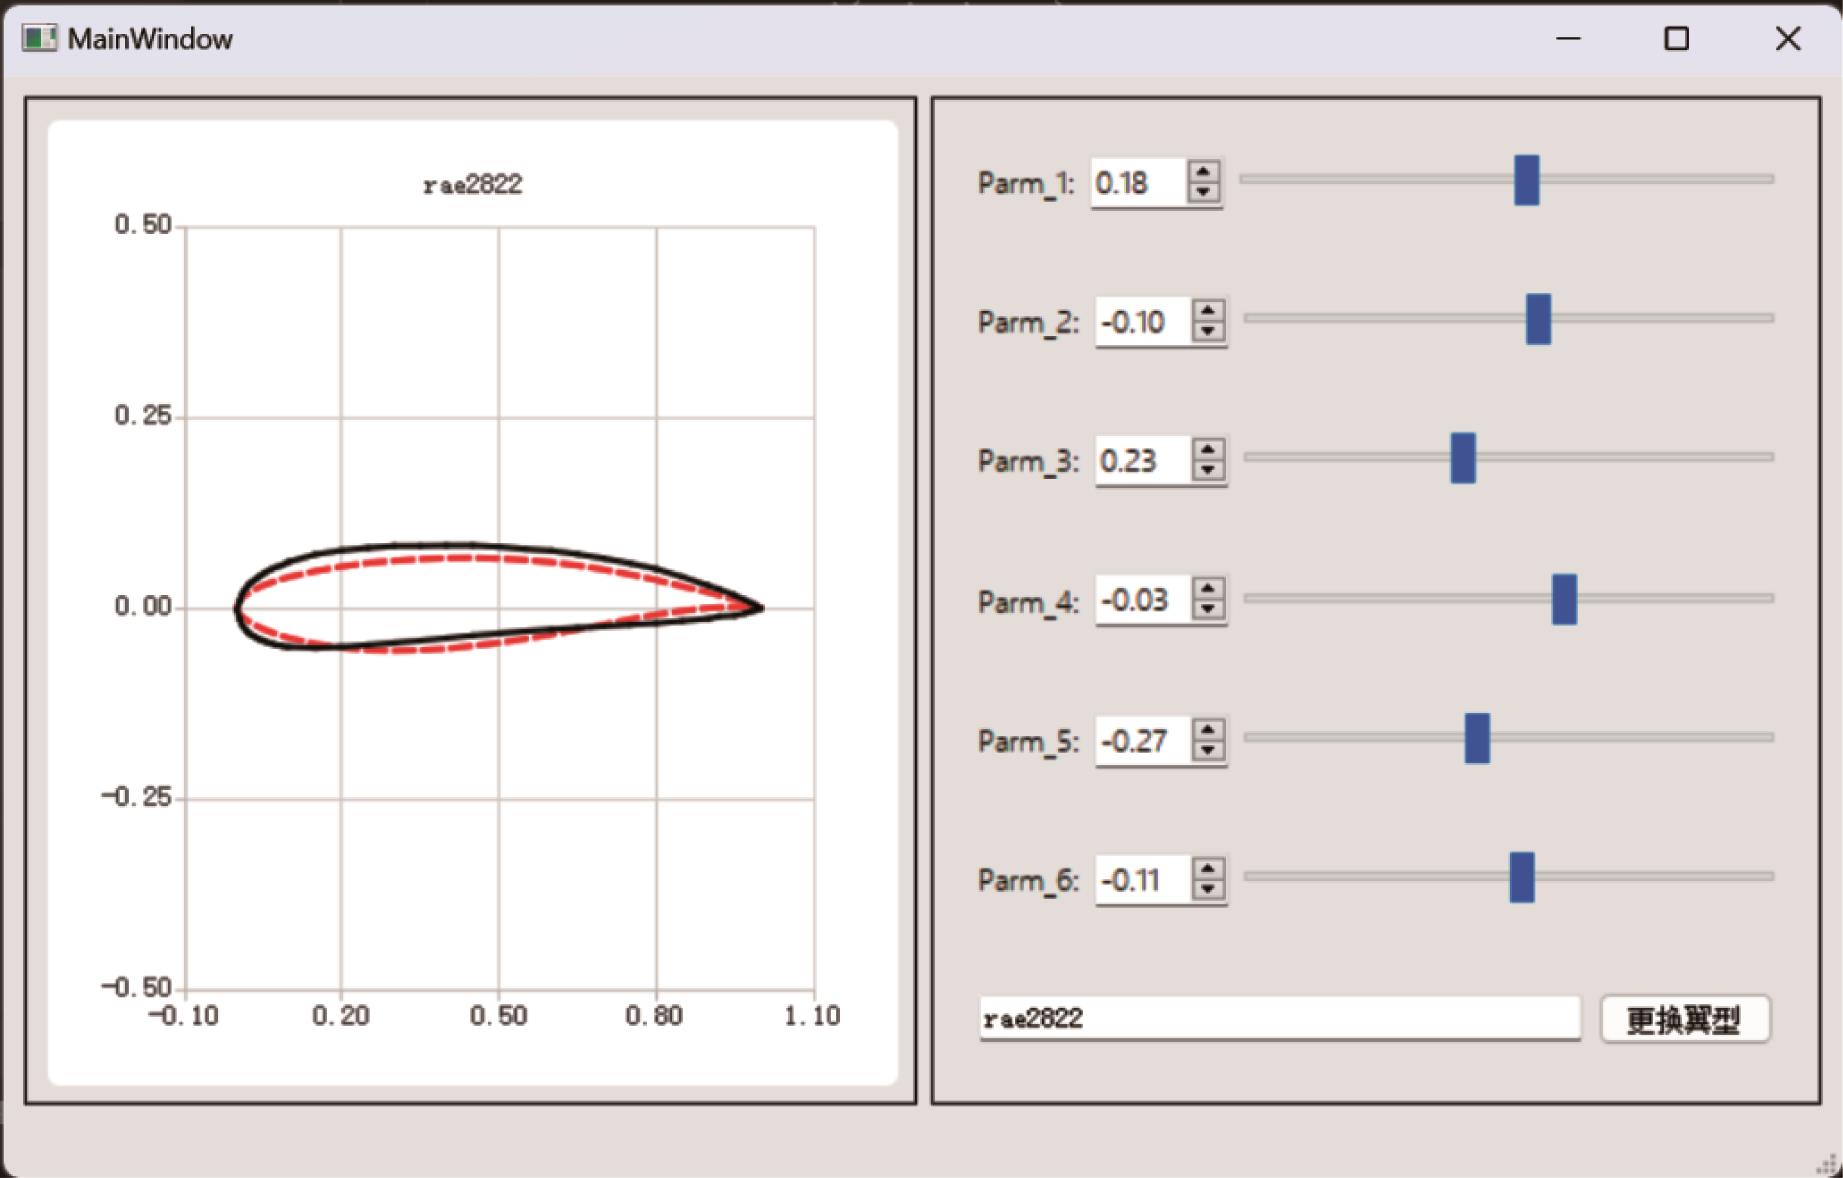Click the Parm_6 slider handle
This screenshot has width=1843, height=1178.
[x=1522, y=877]
